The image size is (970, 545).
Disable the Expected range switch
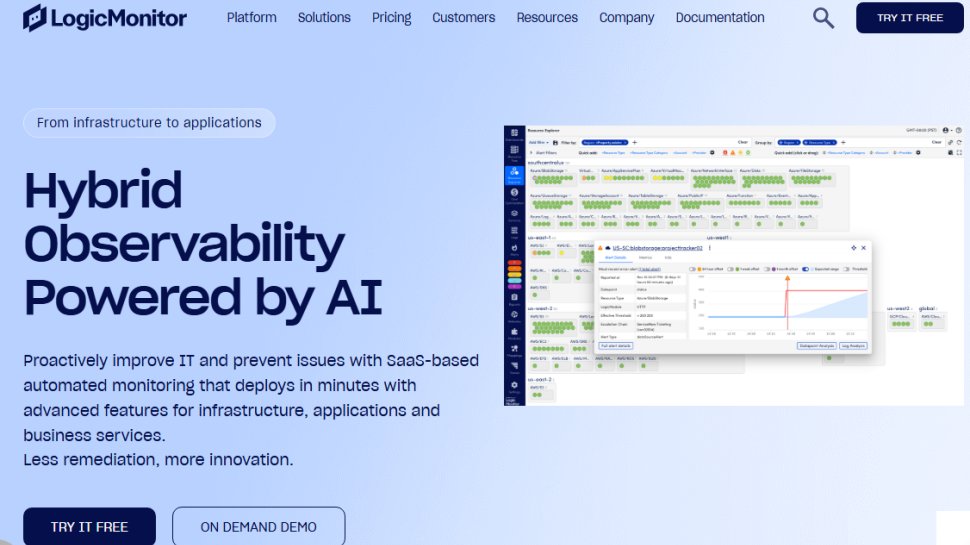coord(805,269)
